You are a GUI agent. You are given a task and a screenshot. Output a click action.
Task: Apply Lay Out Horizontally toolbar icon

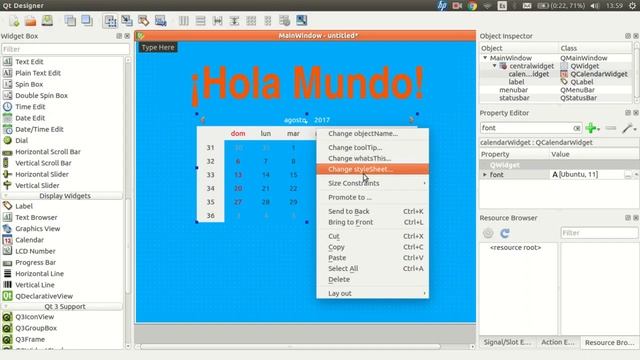click(x=184, y=20)
